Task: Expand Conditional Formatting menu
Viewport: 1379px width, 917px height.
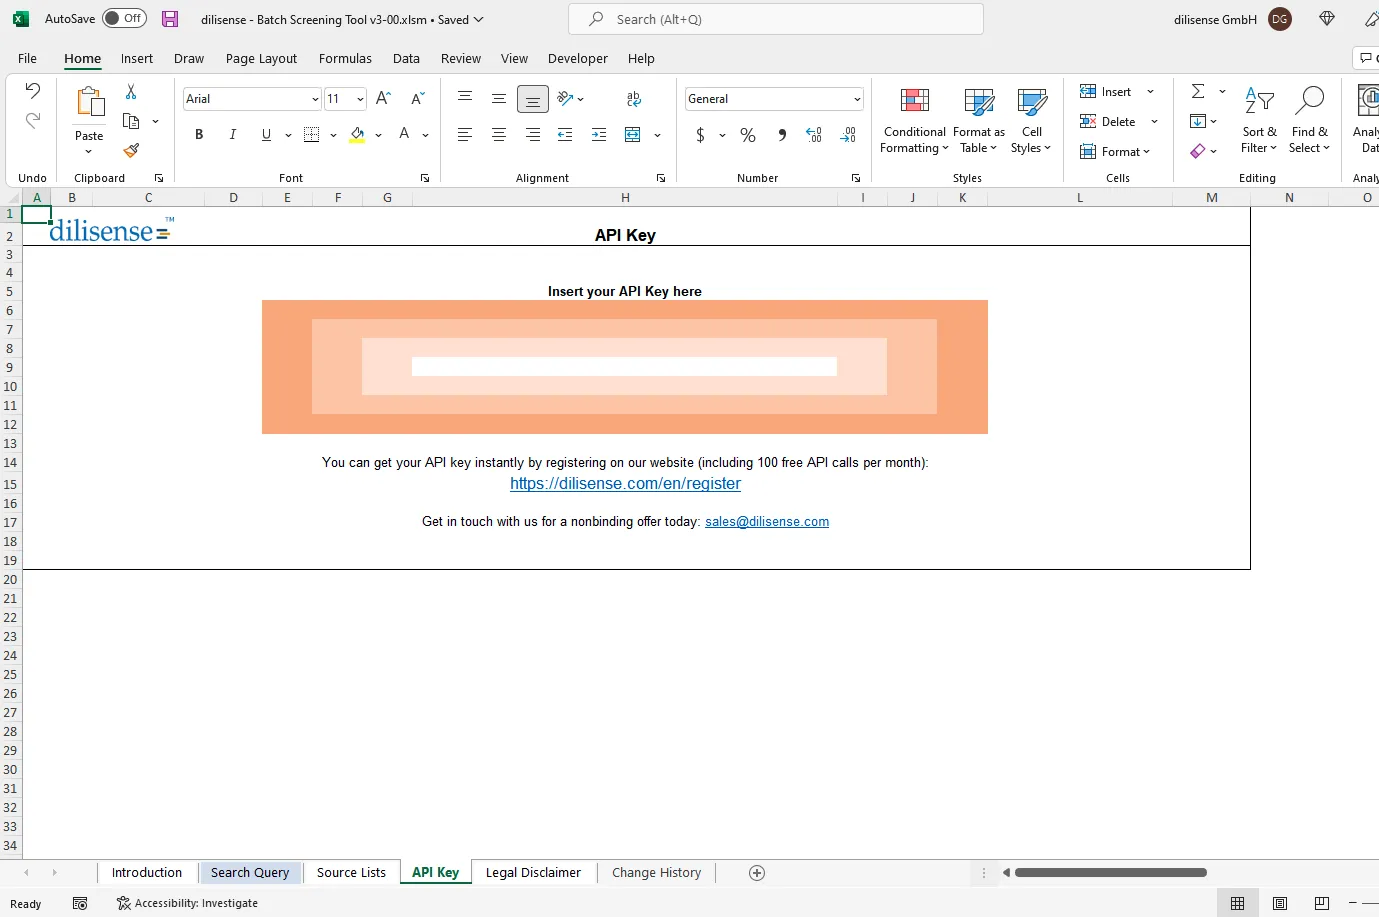Action: coord(915,120)
